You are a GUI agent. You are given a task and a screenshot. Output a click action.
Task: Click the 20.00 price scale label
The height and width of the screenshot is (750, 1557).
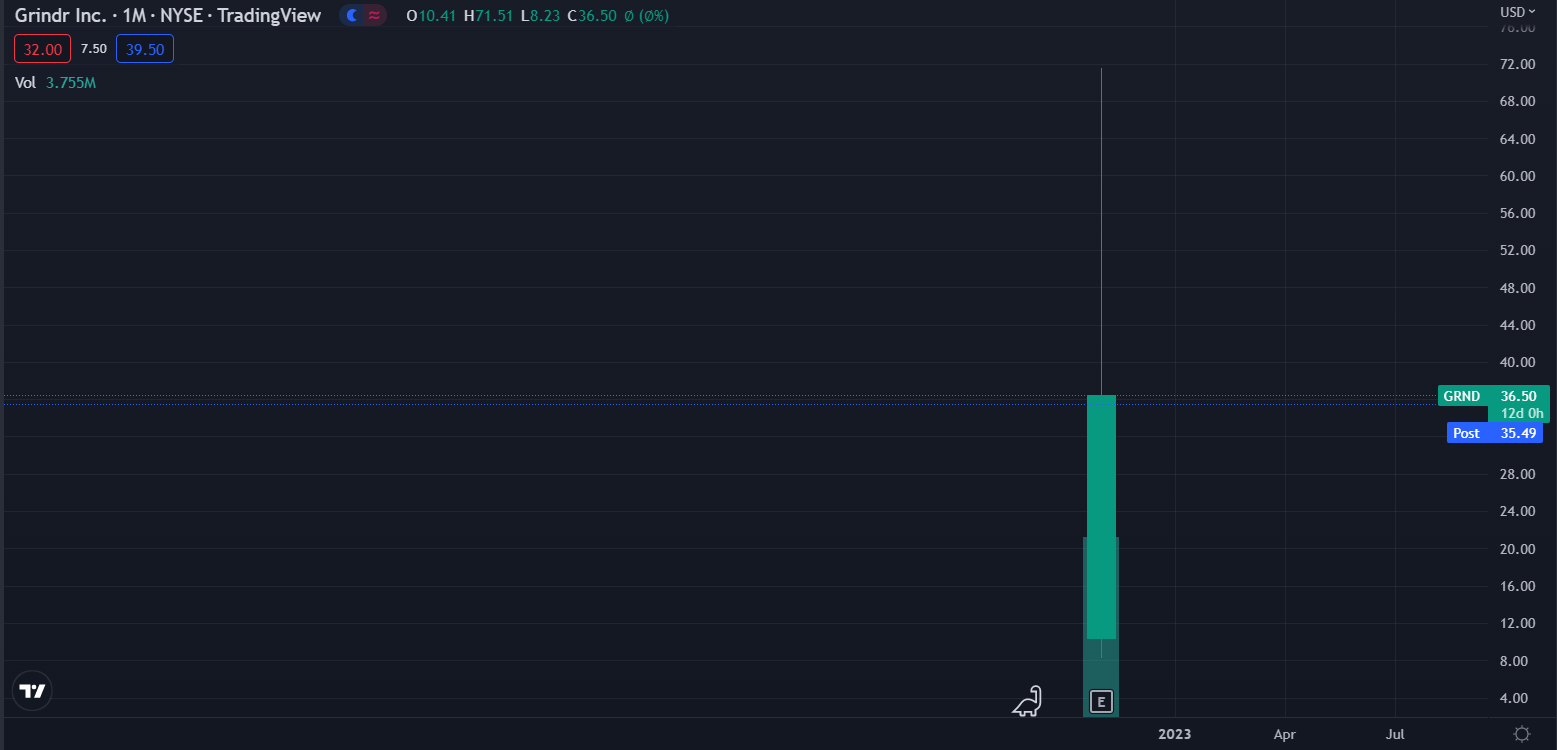click(x=1518, y=549)
